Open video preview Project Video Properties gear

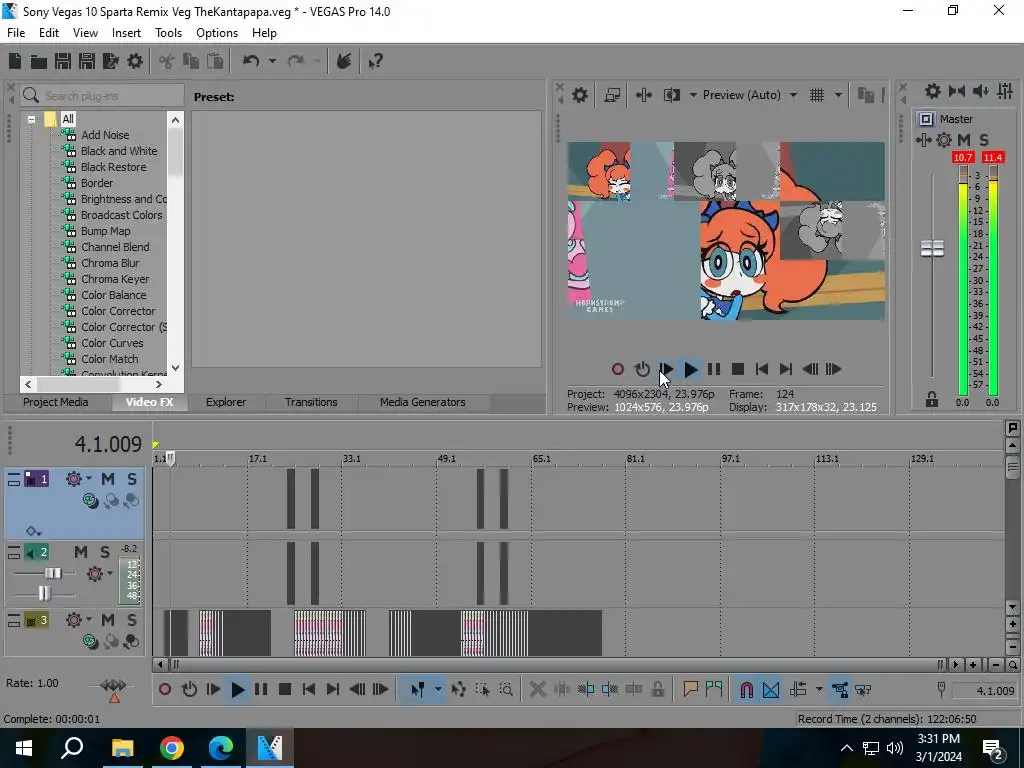(x=579, y=95)
